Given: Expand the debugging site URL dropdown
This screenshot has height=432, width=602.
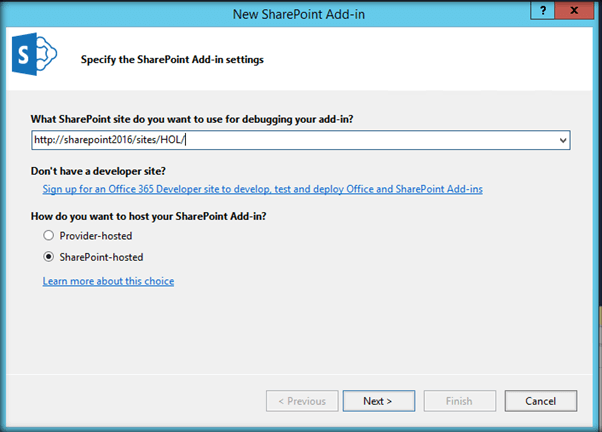Looking at the screenshot, I should click(563, 140).
